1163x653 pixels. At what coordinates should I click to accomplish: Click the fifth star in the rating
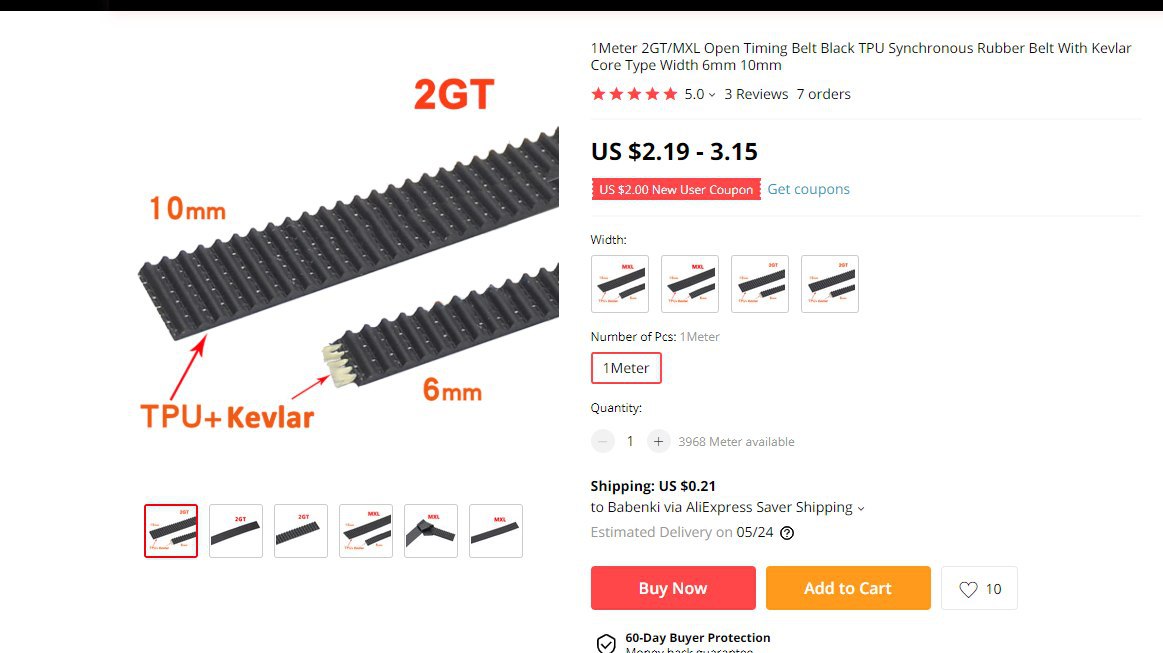671,94
